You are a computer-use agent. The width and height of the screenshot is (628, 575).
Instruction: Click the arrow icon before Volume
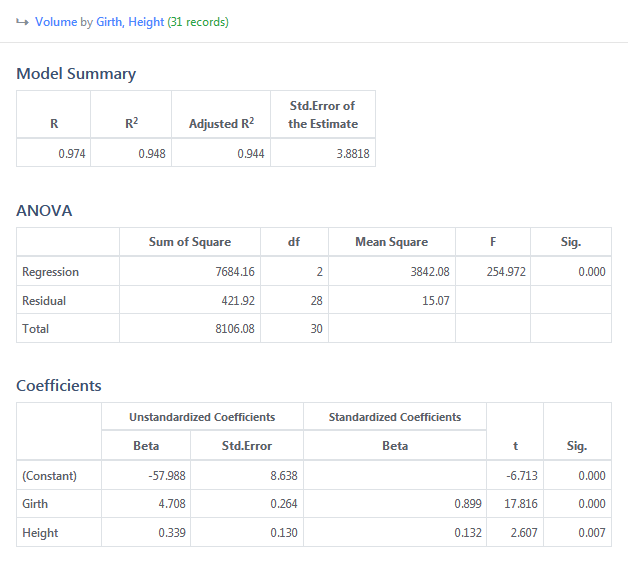22,22
